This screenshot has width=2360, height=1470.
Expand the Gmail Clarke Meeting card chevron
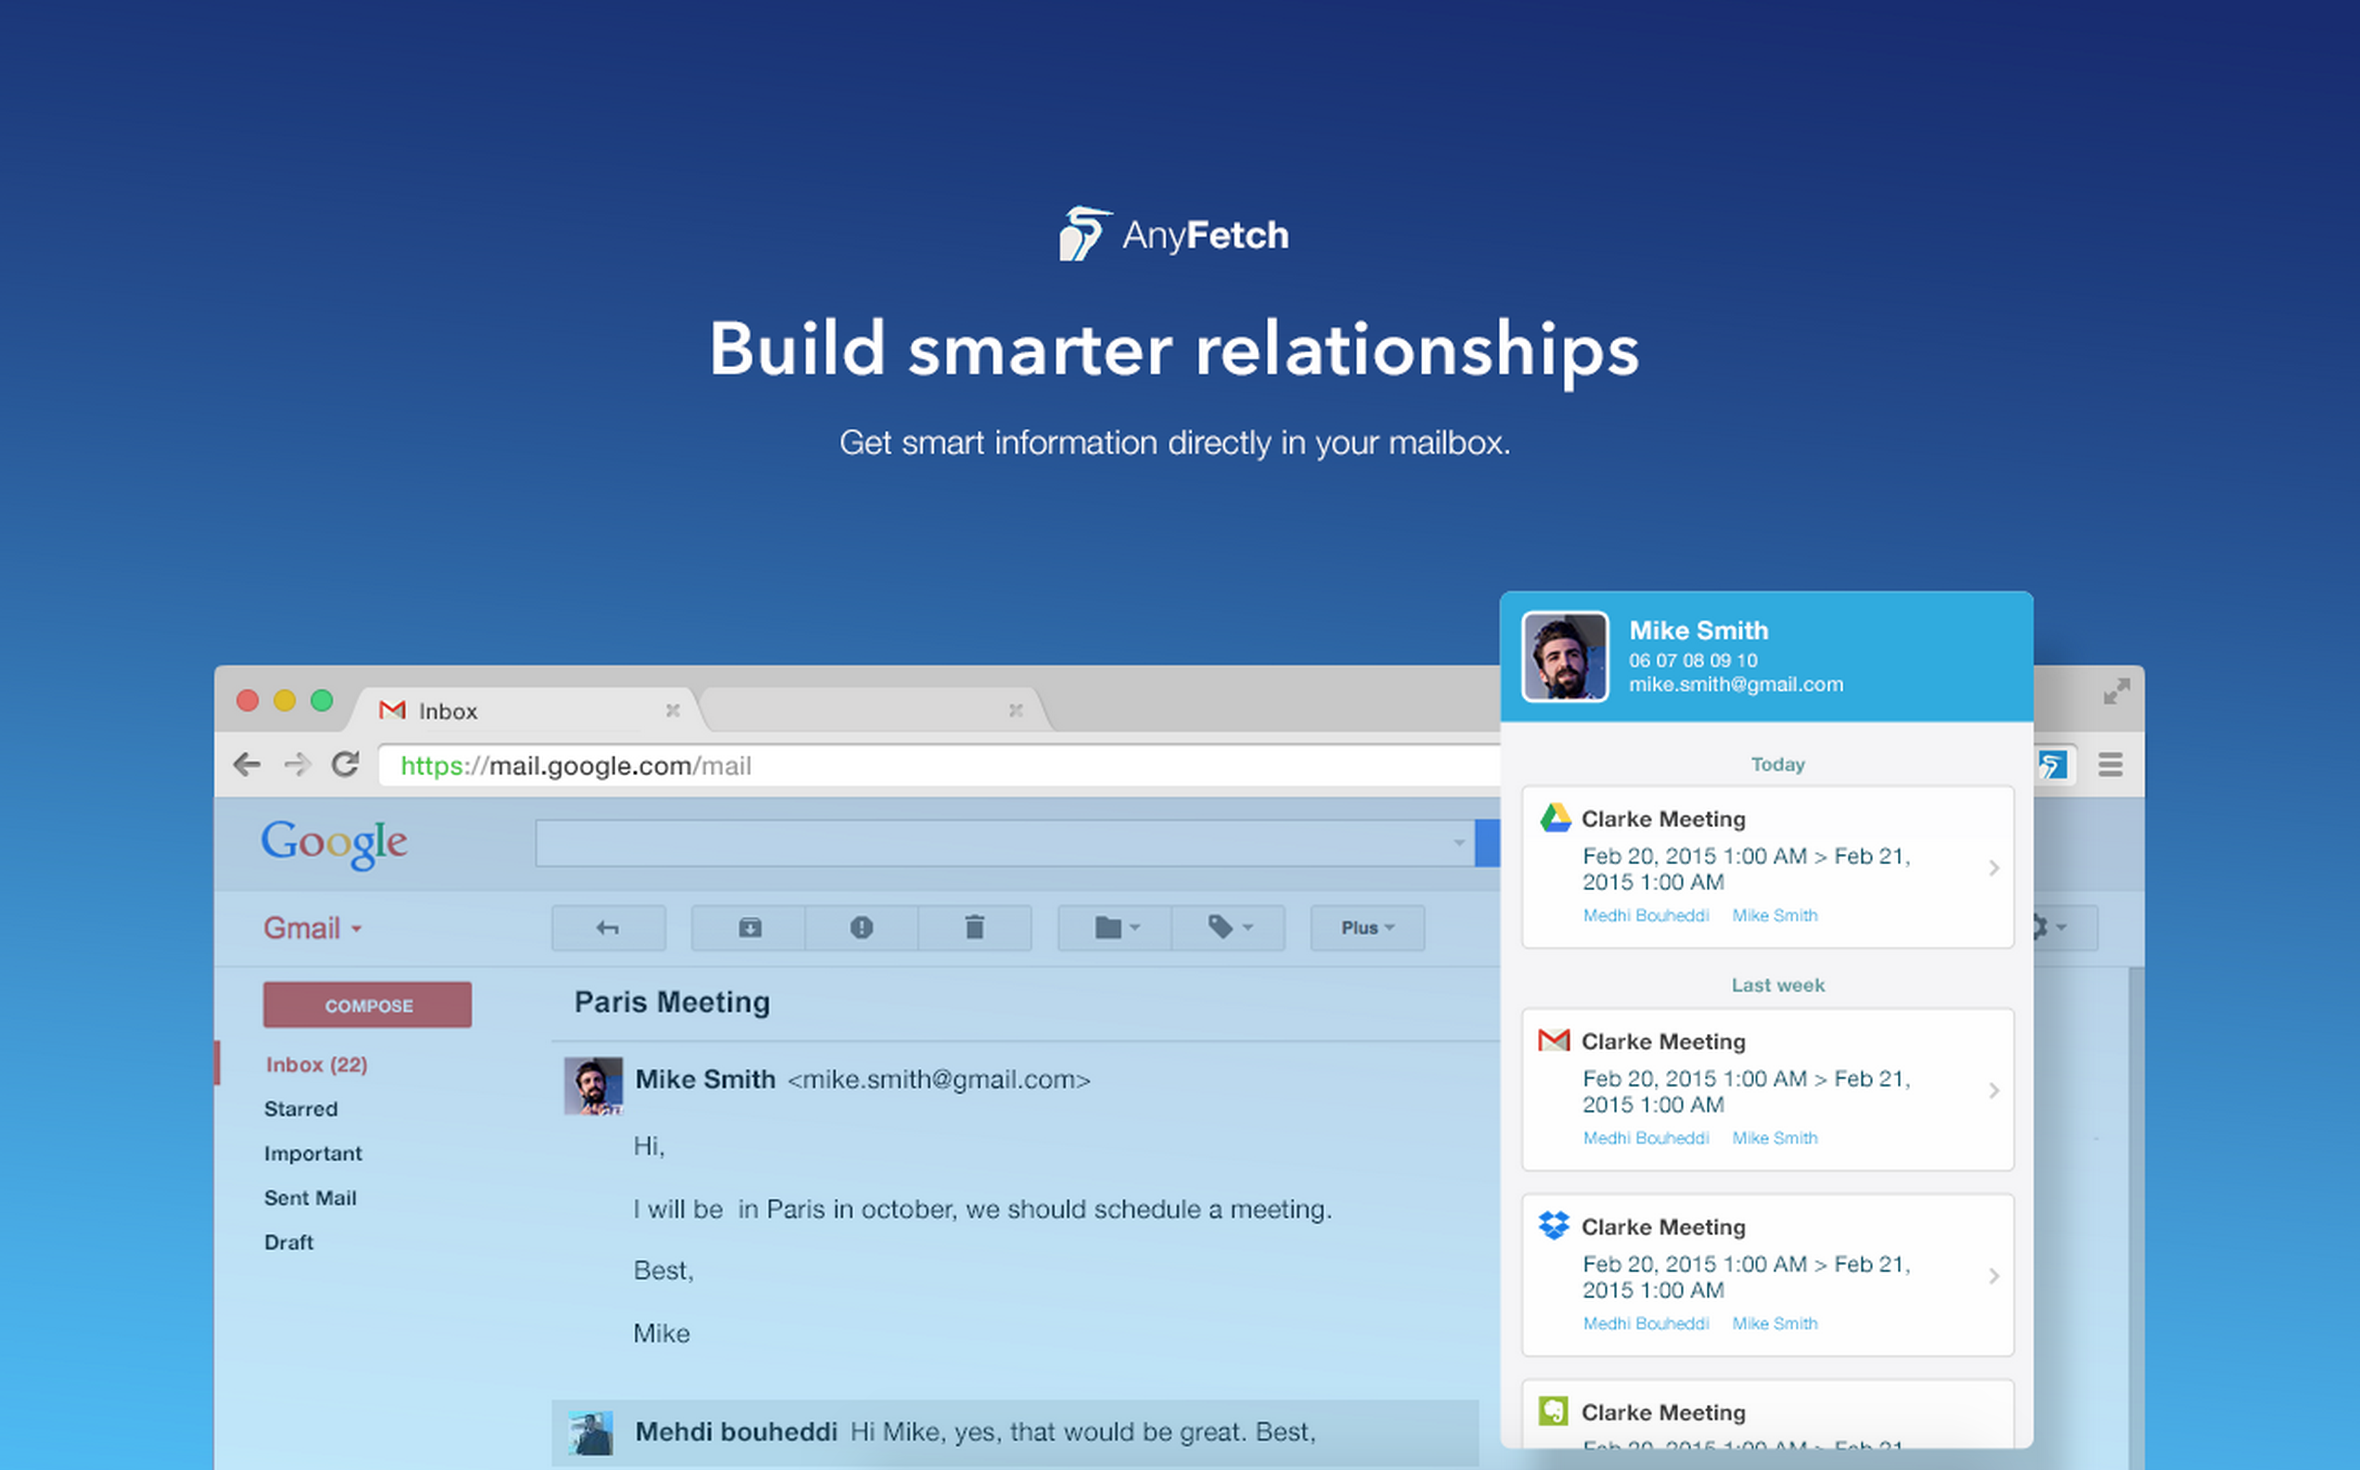point(1993,1091)
